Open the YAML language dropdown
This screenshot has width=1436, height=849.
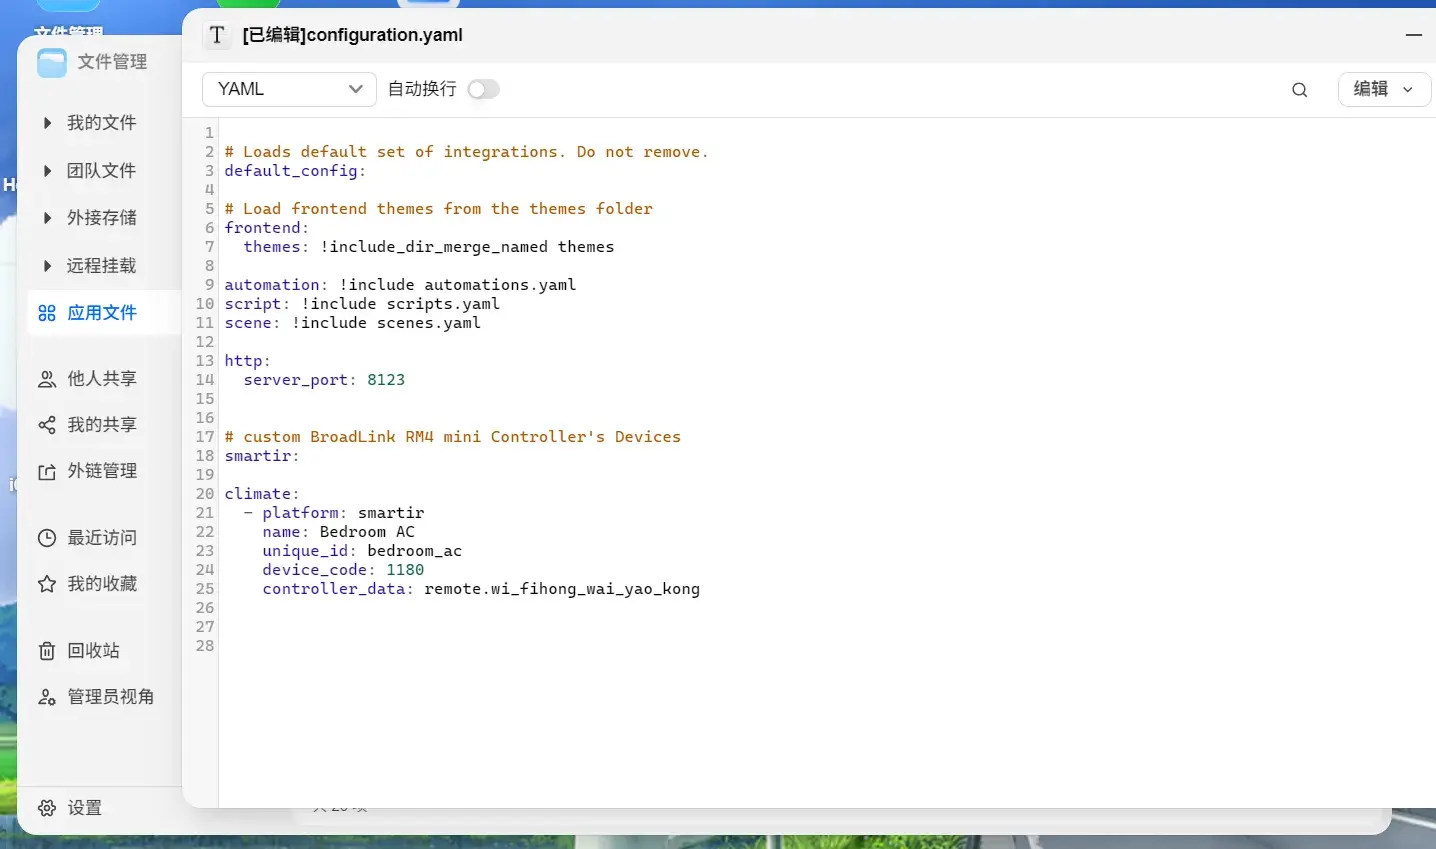pyautogui.click(x=289, y=89)
